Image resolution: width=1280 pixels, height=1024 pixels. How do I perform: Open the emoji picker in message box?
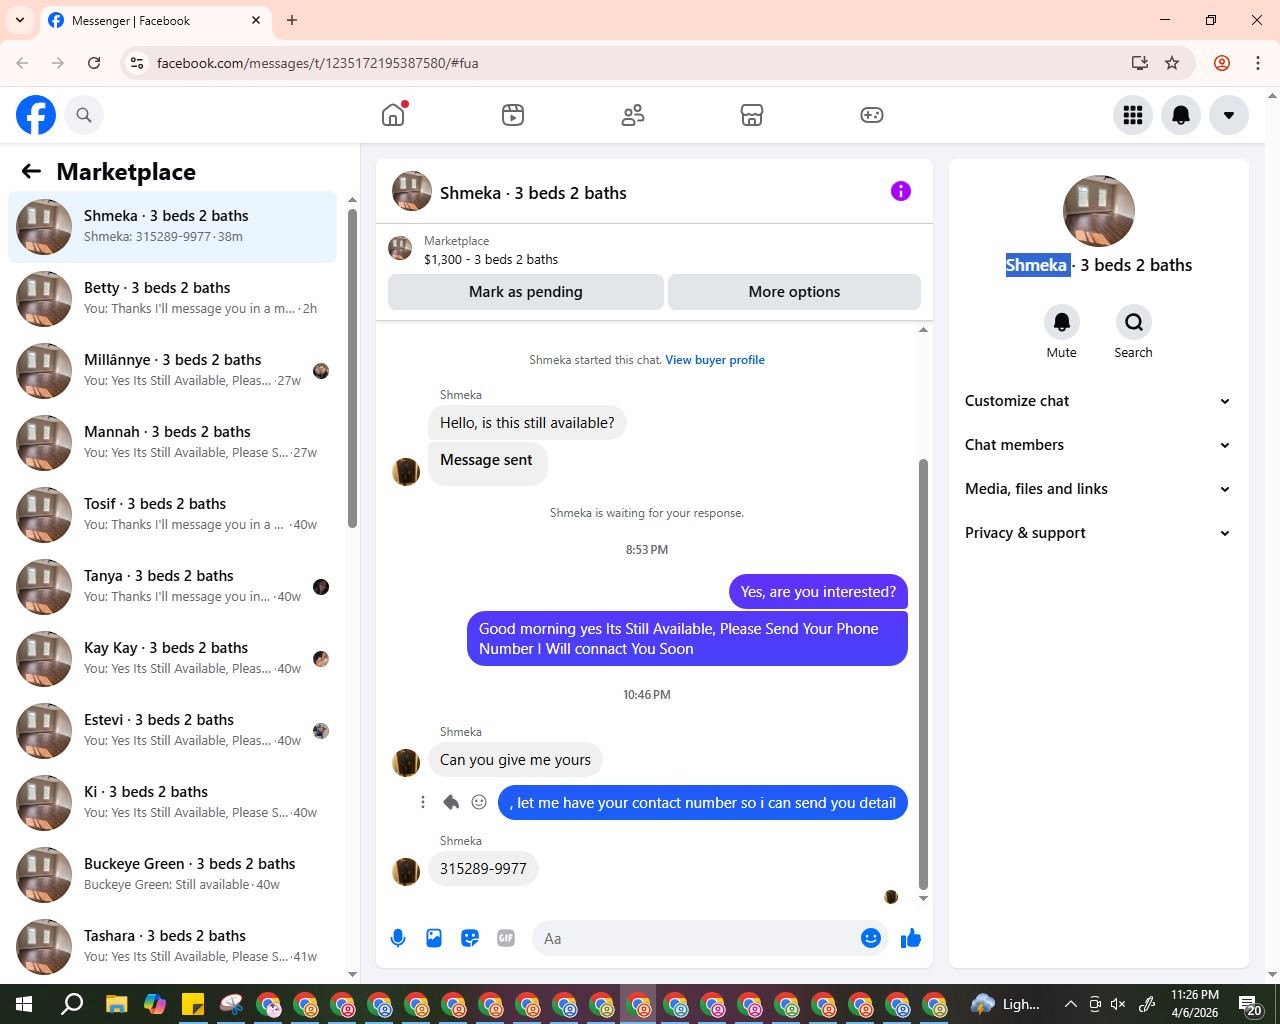pyautogui.click(x=871, y=938)
